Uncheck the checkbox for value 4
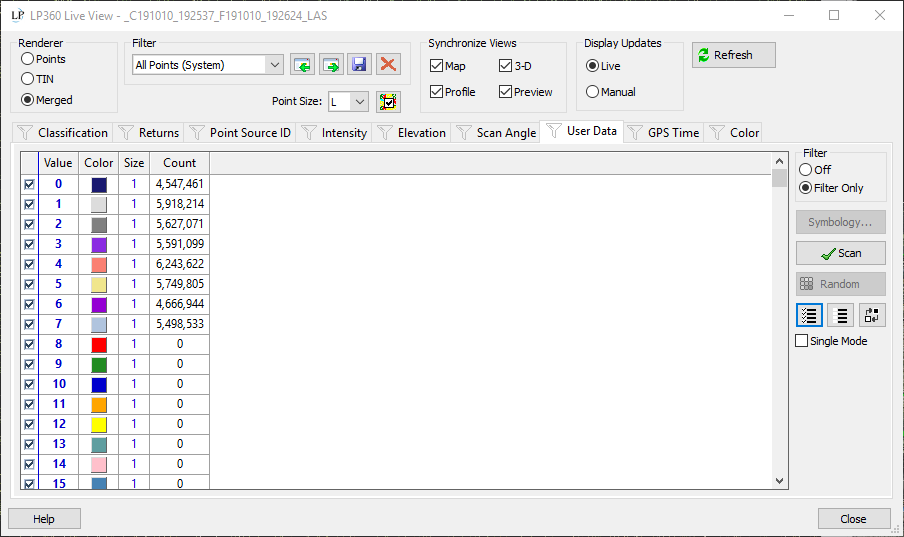Screen dimensions: 904x537 tap(29, 264)
